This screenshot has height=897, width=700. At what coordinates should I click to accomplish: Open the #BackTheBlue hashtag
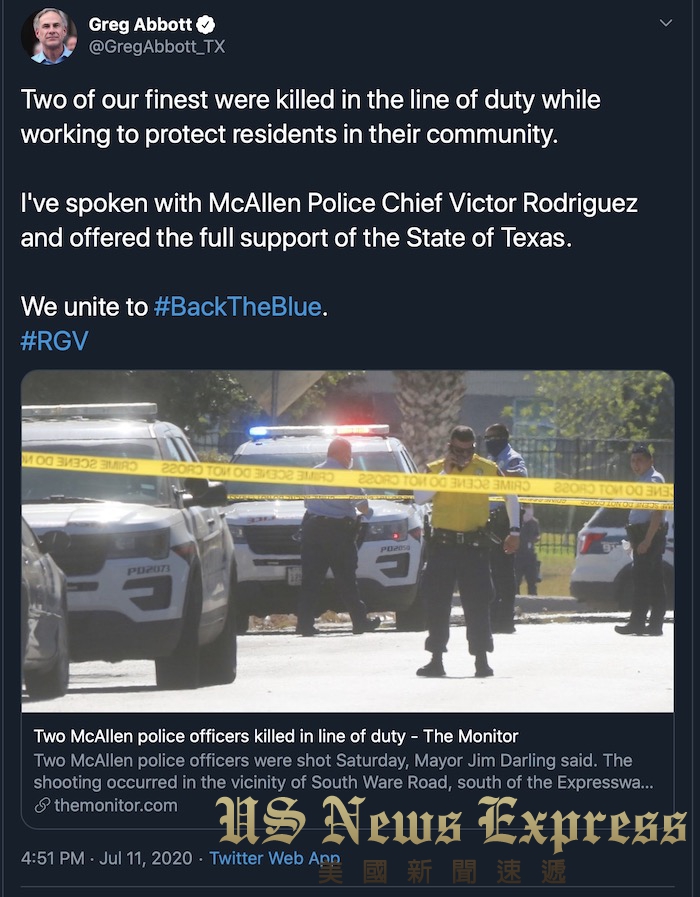pyautogui.click(x=238, y=307)
